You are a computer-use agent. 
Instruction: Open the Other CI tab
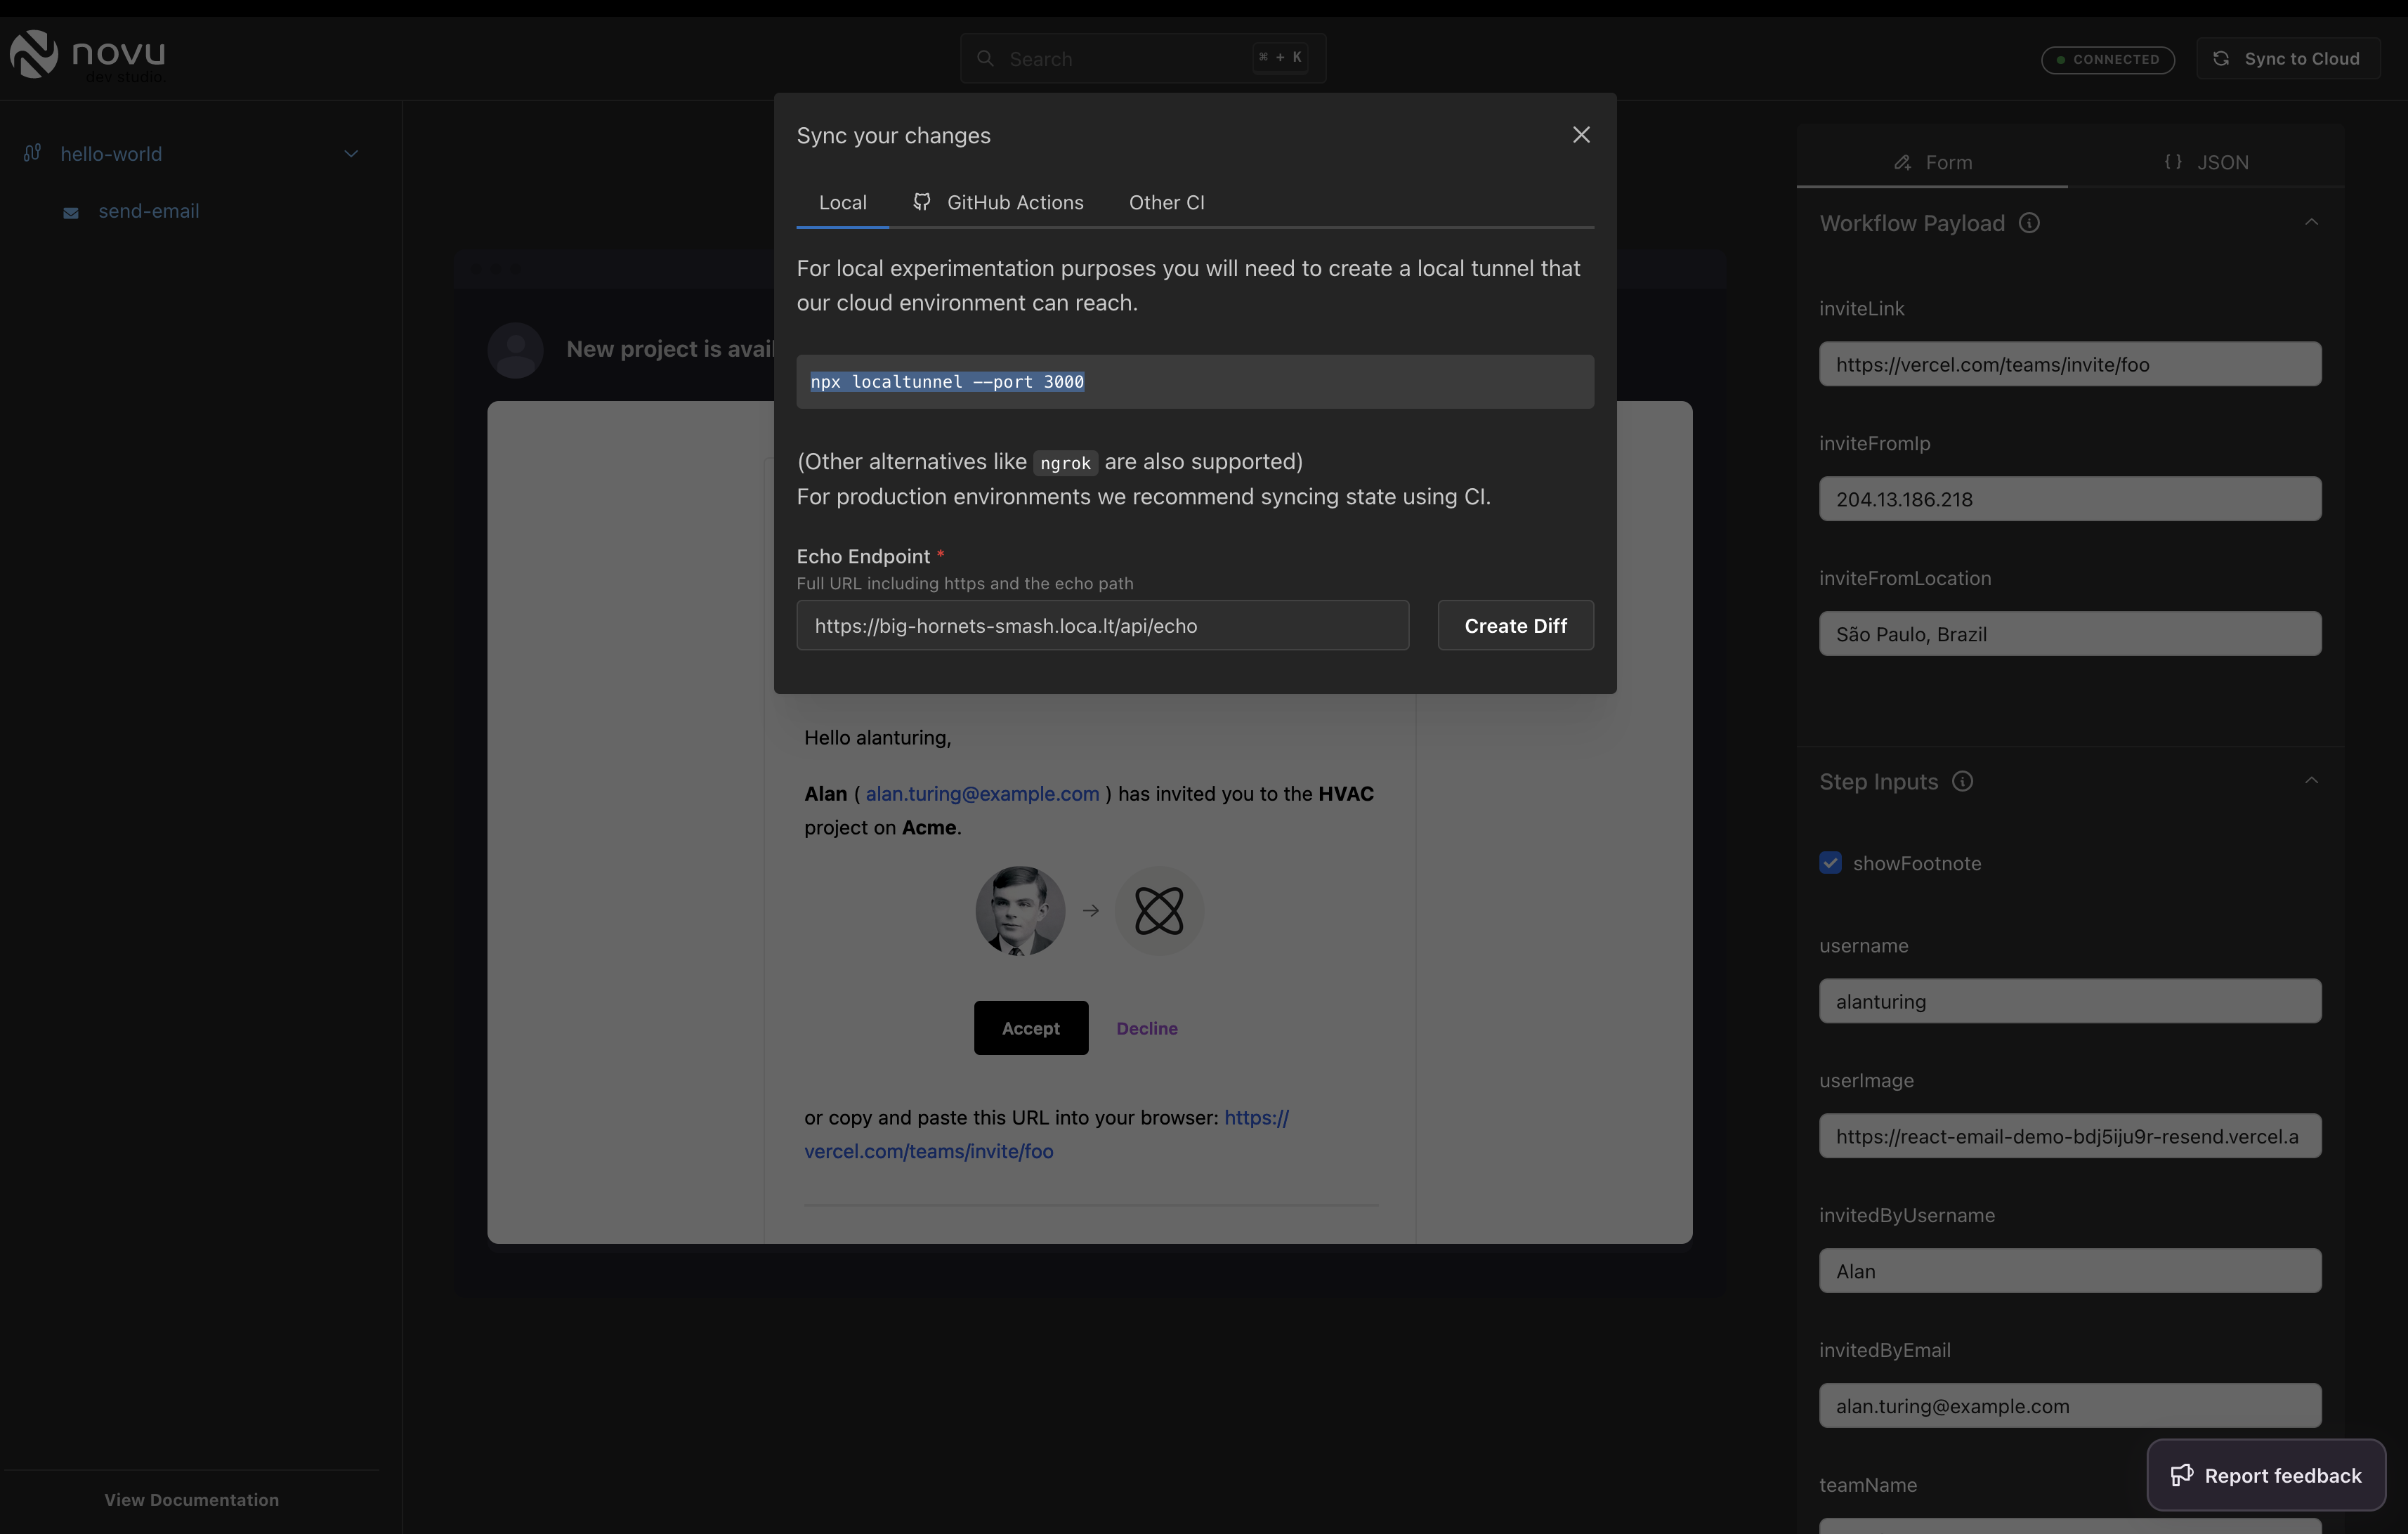pos(1166,203)
